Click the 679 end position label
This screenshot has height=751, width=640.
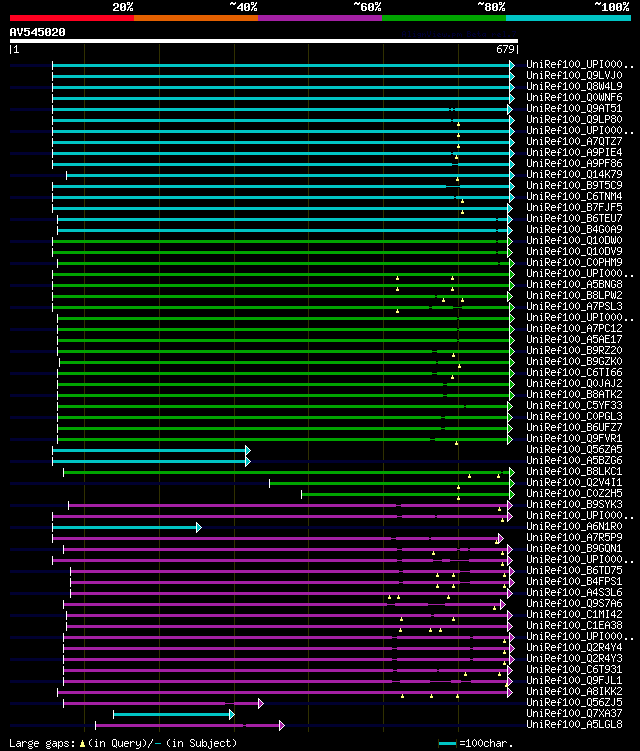505,49
